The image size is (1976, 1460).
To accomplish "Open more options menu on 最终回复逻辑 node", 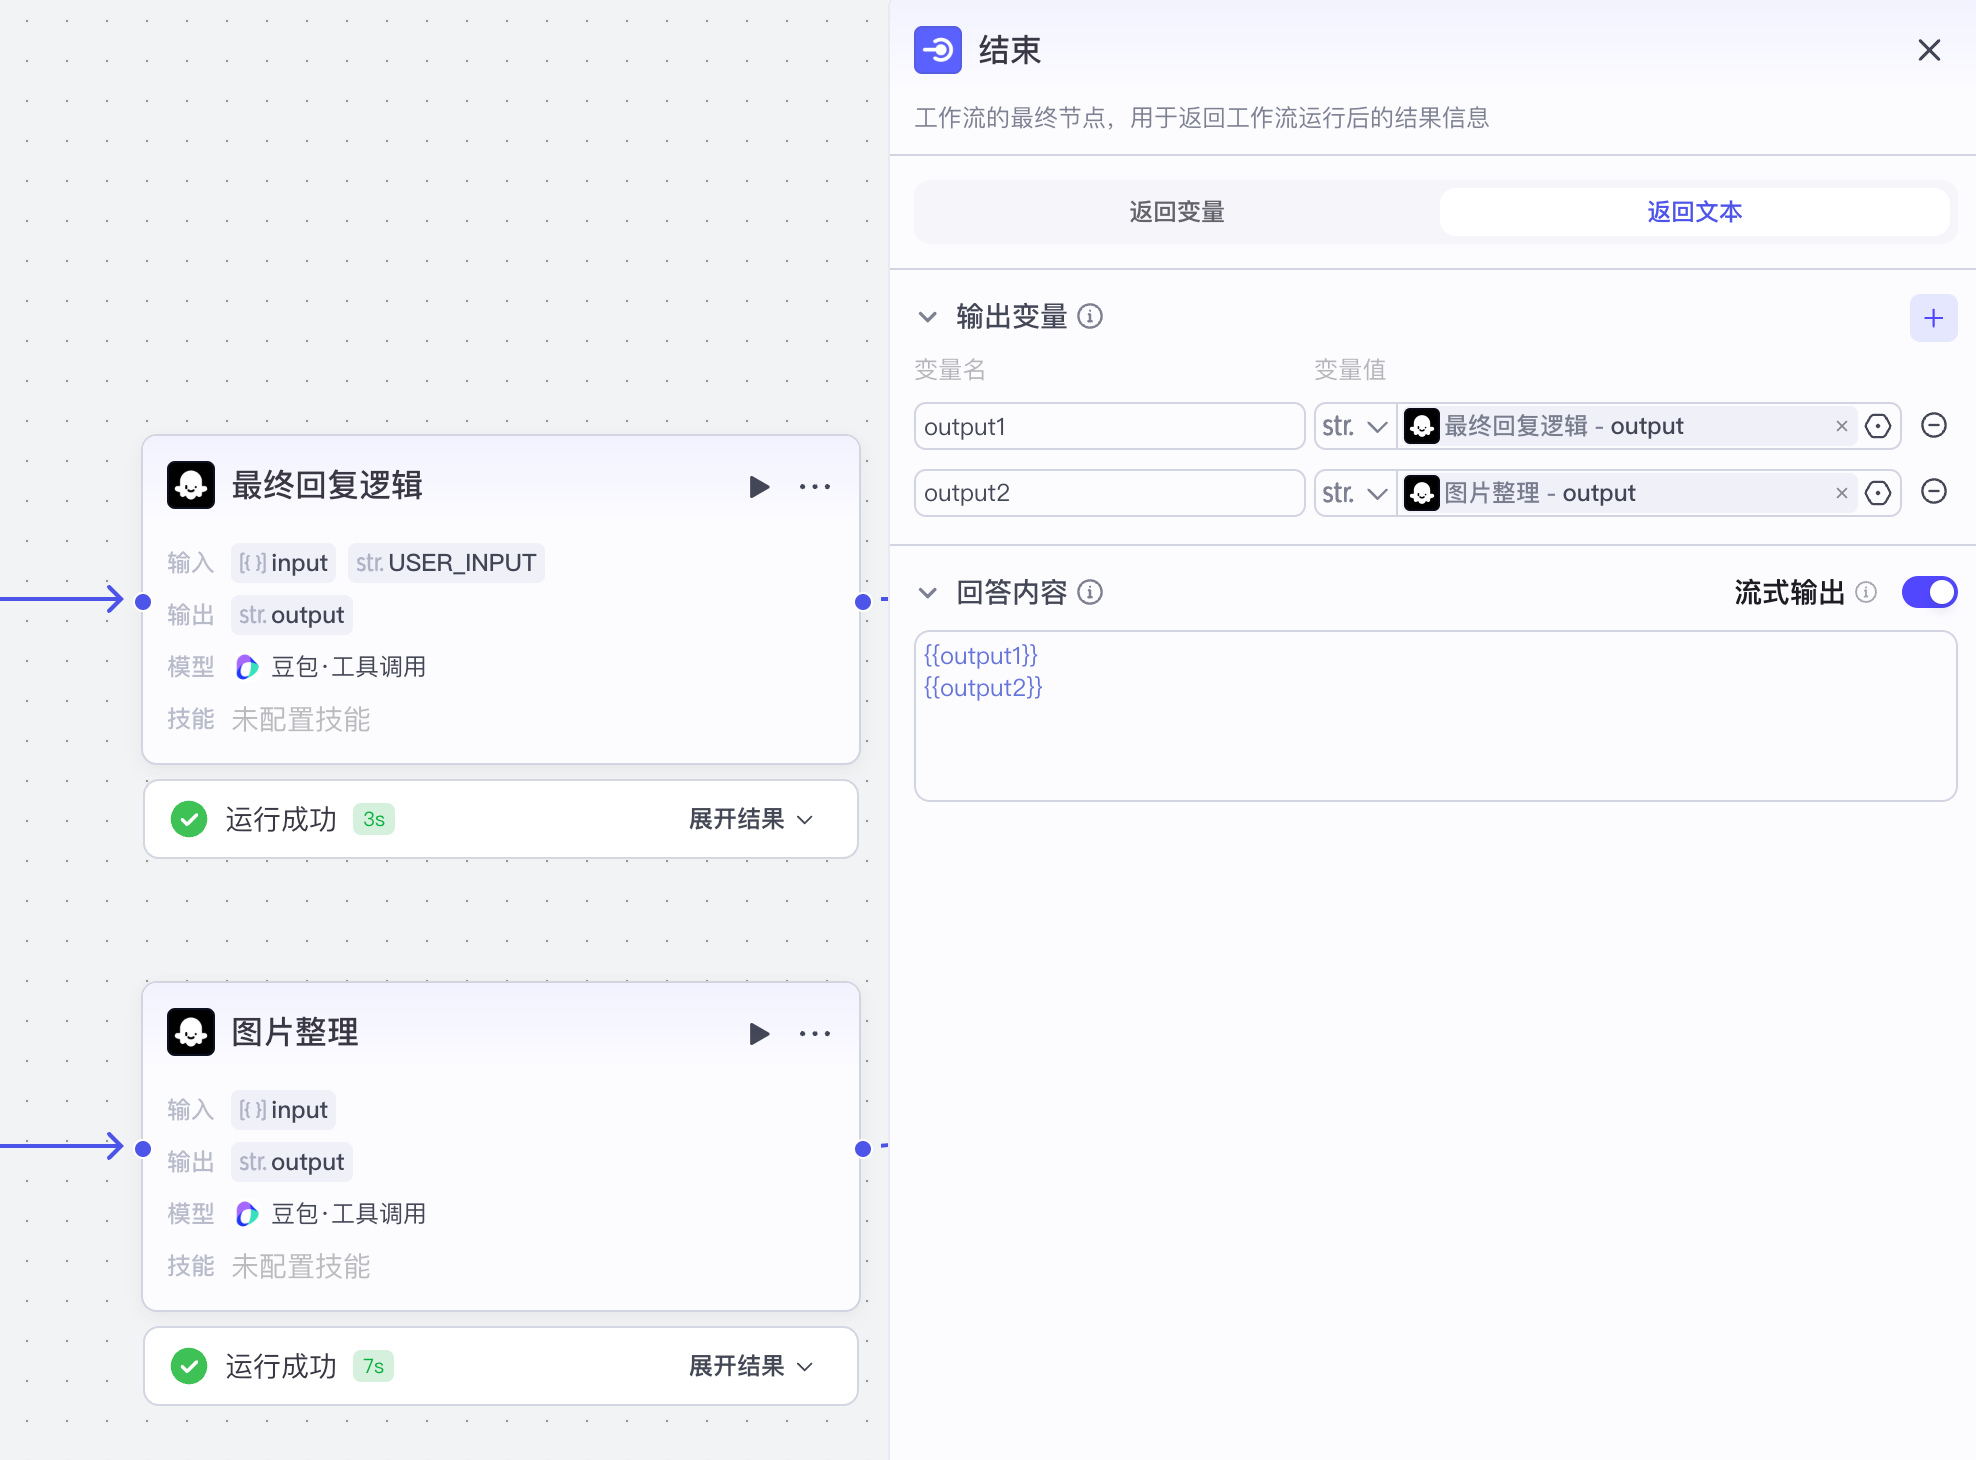I will pyautogui.click(x=817, y=486).
